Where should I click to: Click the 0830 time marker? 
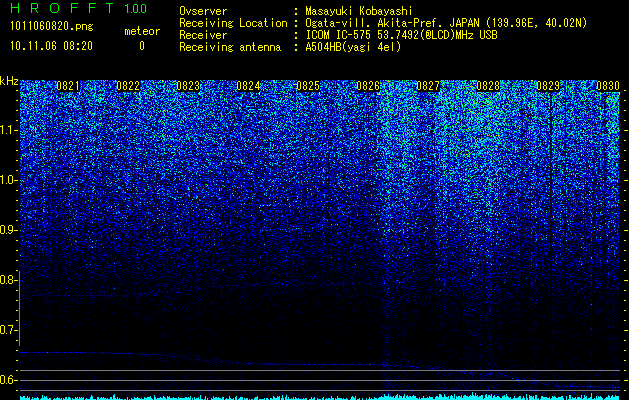pyautogui.click(x=608, y=86)
